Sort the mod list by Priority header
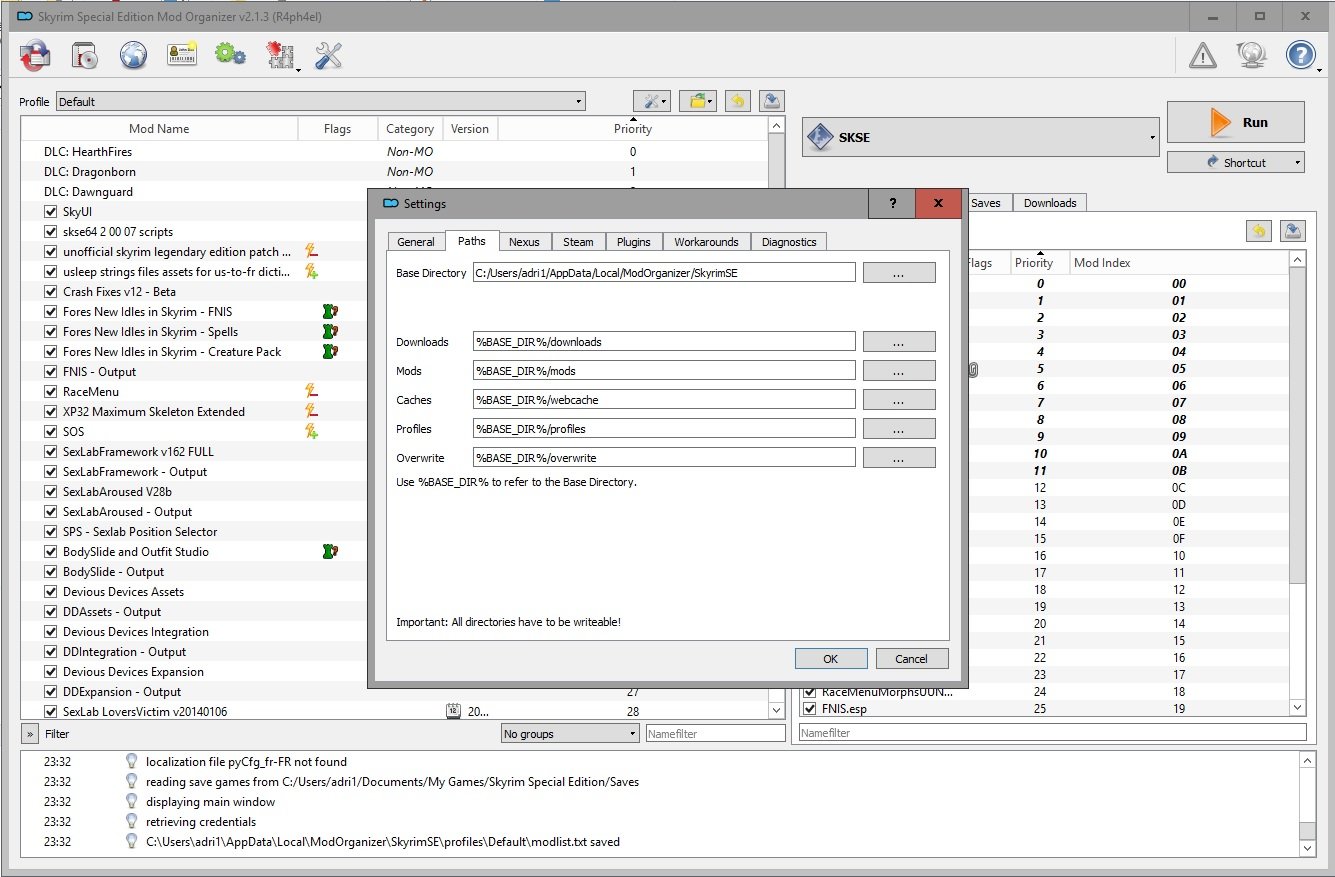Viewport: 1335px width, 877px height. pos(632,129)
